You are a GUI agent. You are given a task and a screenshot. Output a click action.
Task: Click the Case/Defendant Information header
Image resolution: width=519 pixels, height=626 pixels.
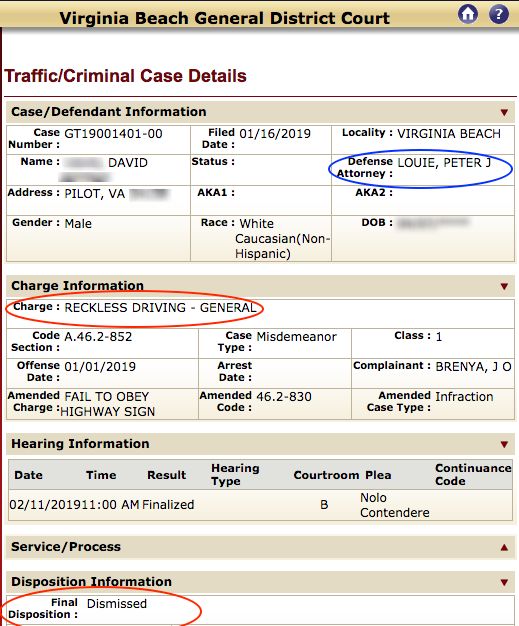pyautogui.click(x=260, y=112)
